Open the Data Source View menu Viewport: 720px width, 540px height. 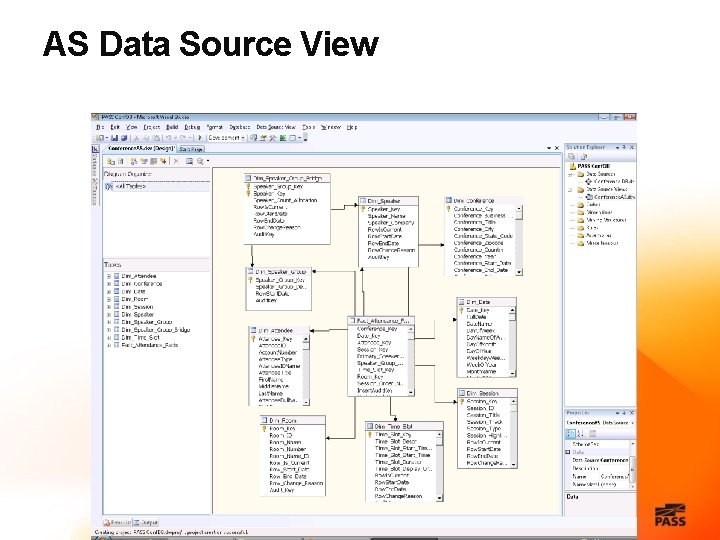coord(276,127)
